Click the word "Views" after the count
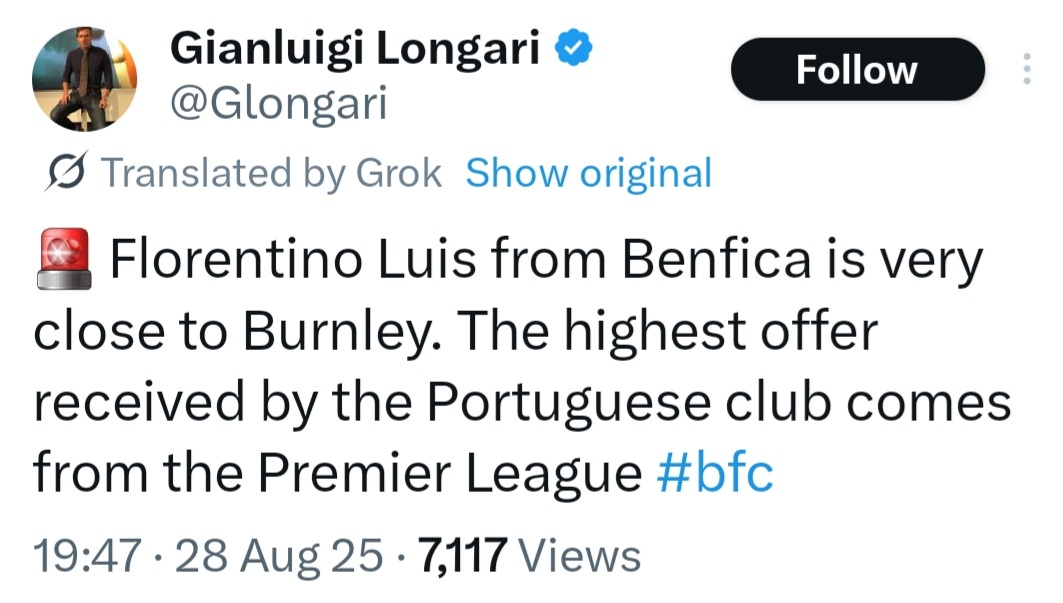 point(581,555)
